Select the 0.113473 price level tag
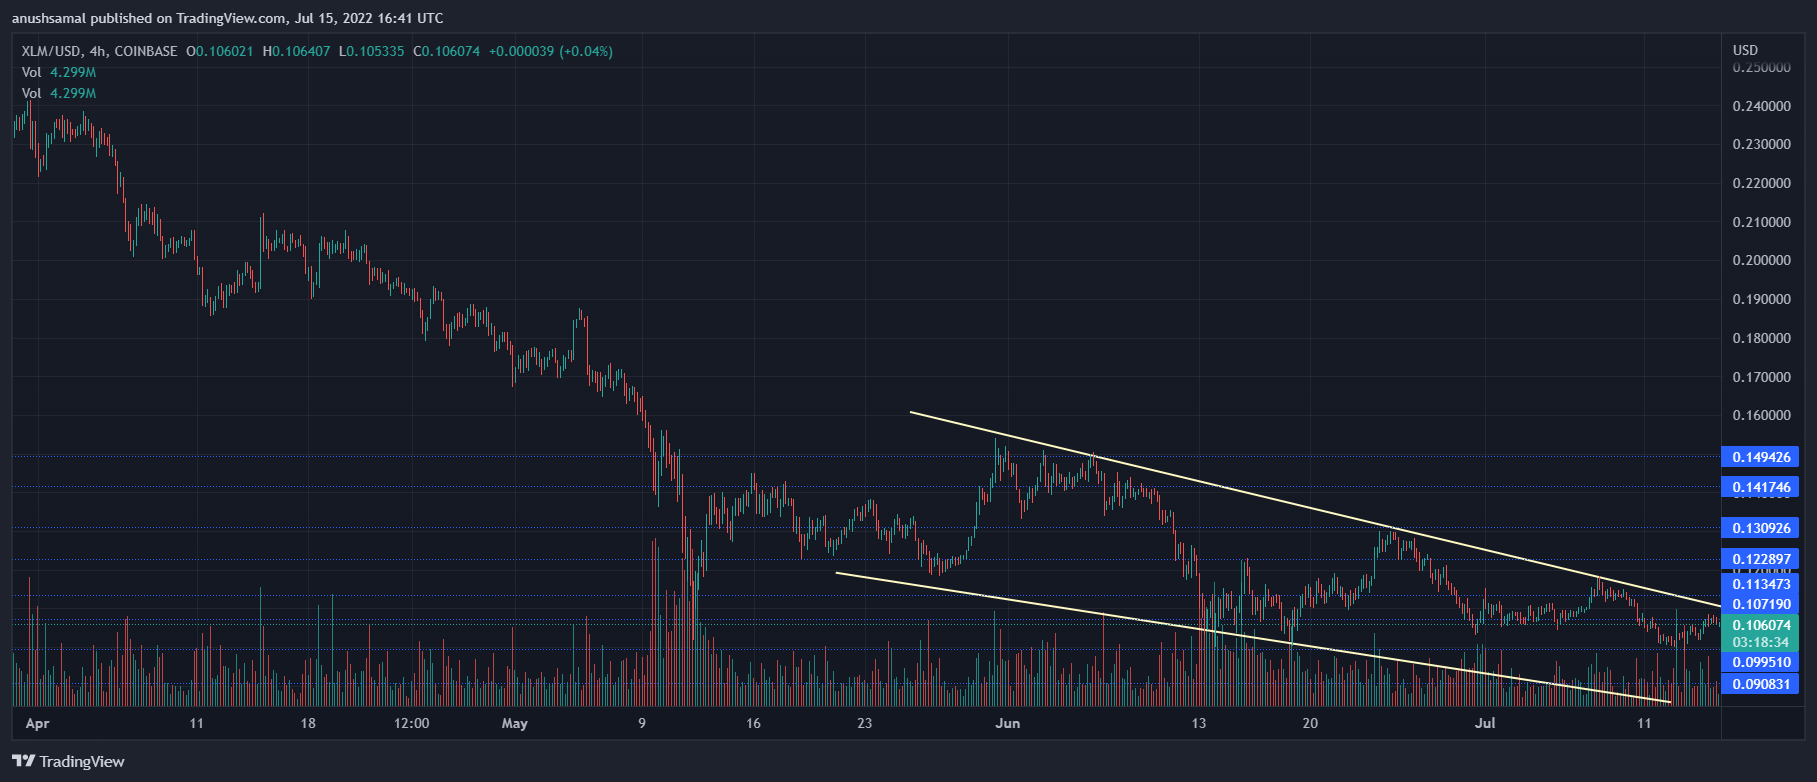The image size is (1817, 782). click(1760, 584)
